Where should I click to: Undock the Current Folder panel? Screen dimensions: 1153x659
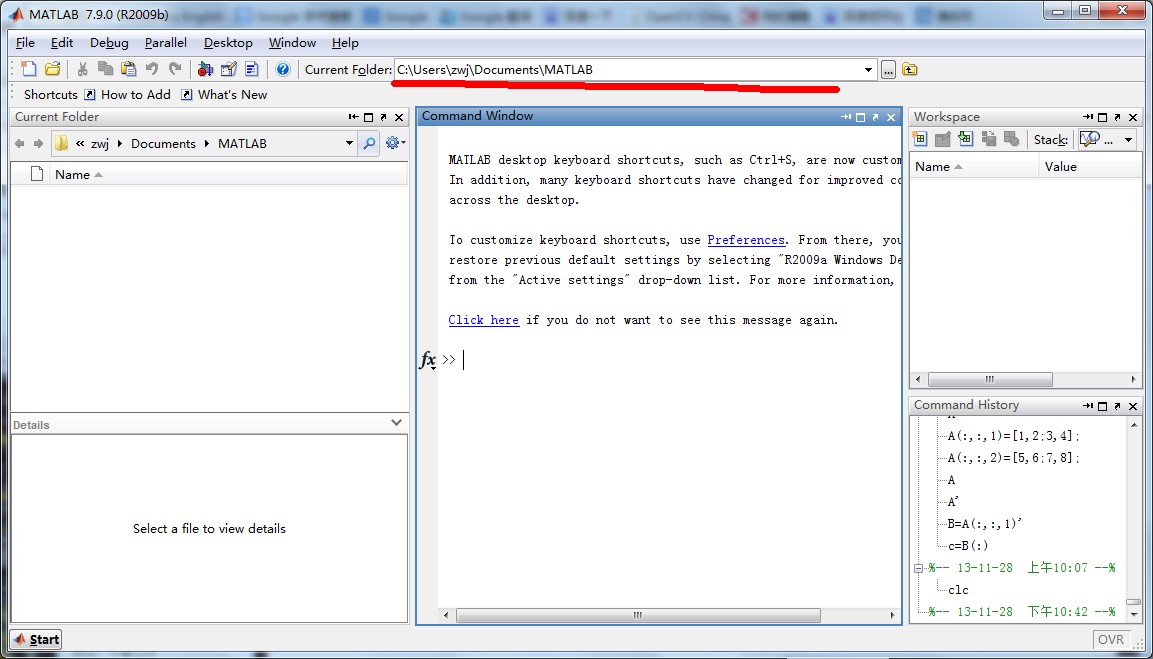[383, 117]
